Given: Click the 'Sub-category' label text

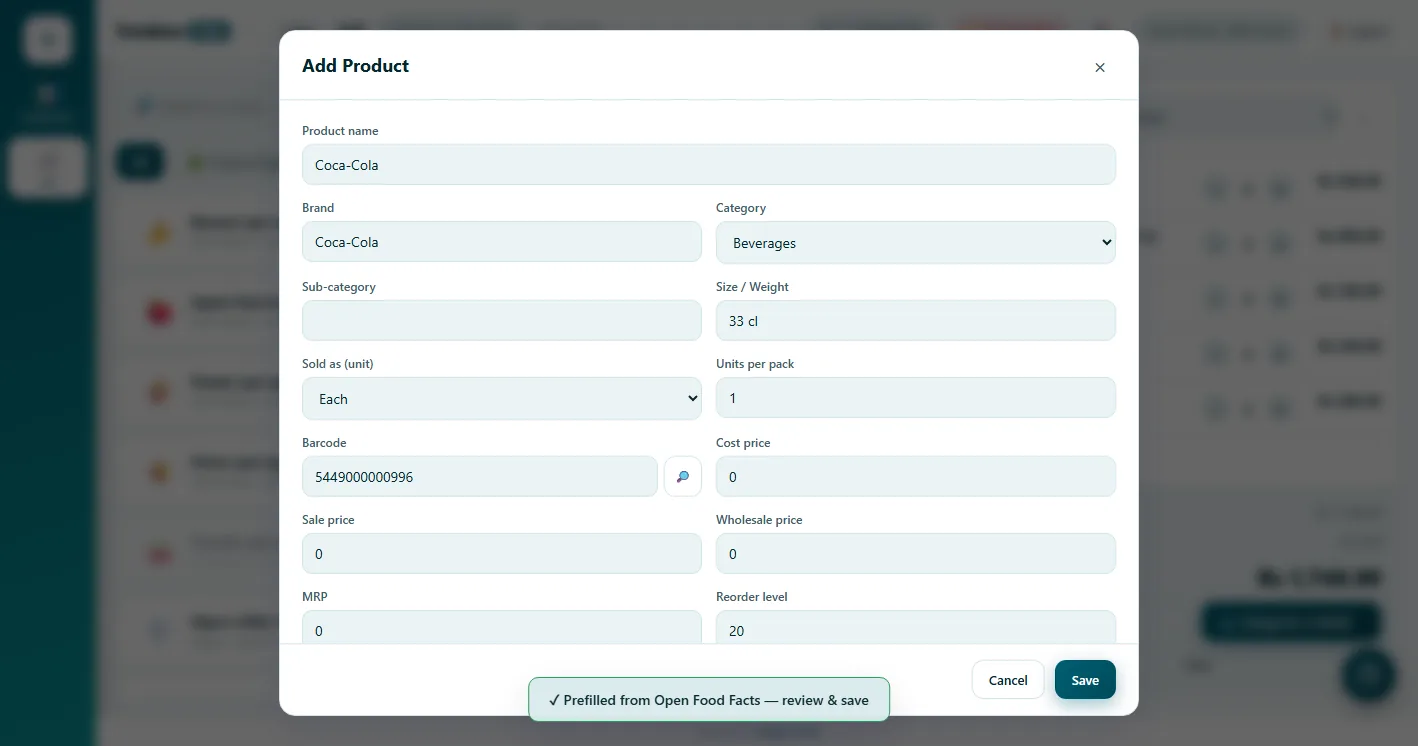Looking at the screenshot, I should click(x=339, y=287).
